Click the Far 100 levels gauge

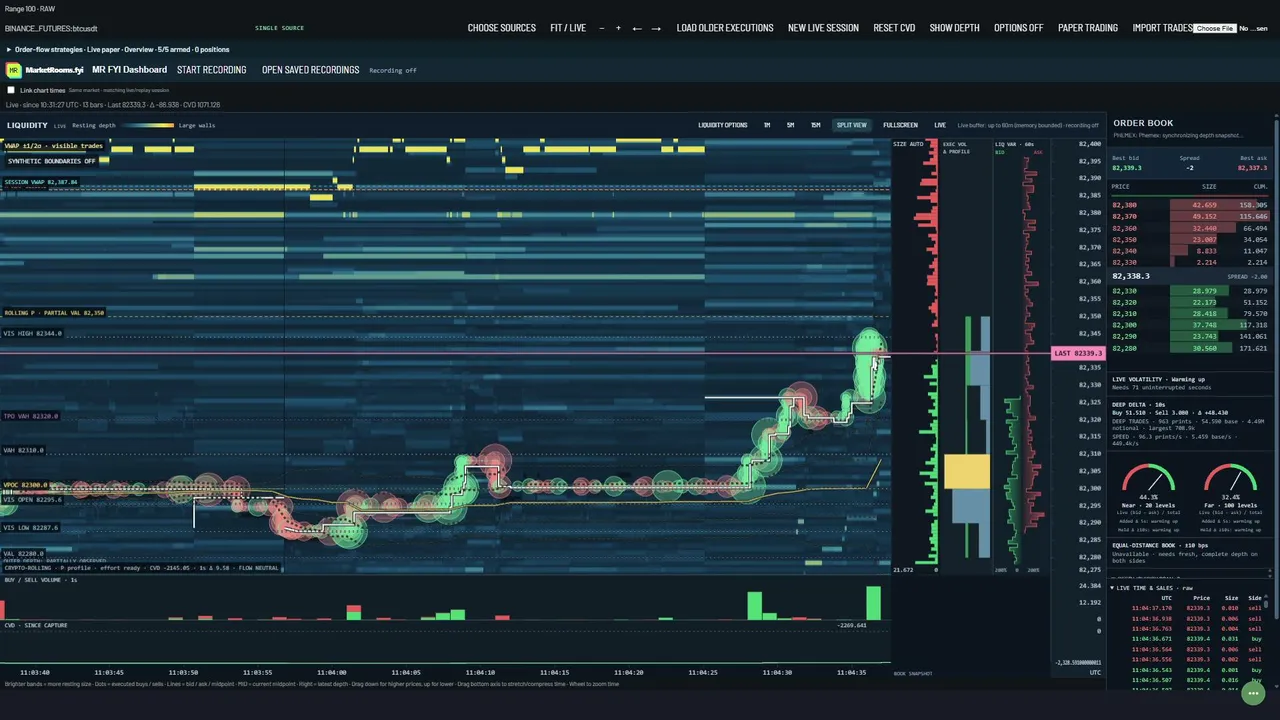[1231, 480]
